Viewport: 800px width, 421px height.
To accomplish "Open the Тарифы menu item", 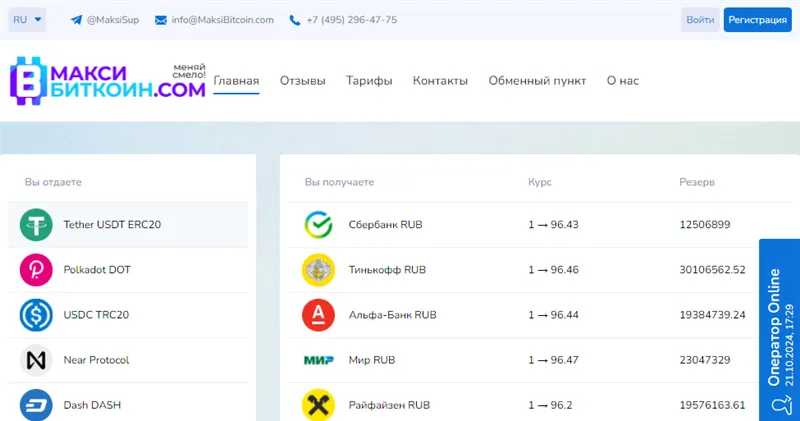I will coord(369,81).
